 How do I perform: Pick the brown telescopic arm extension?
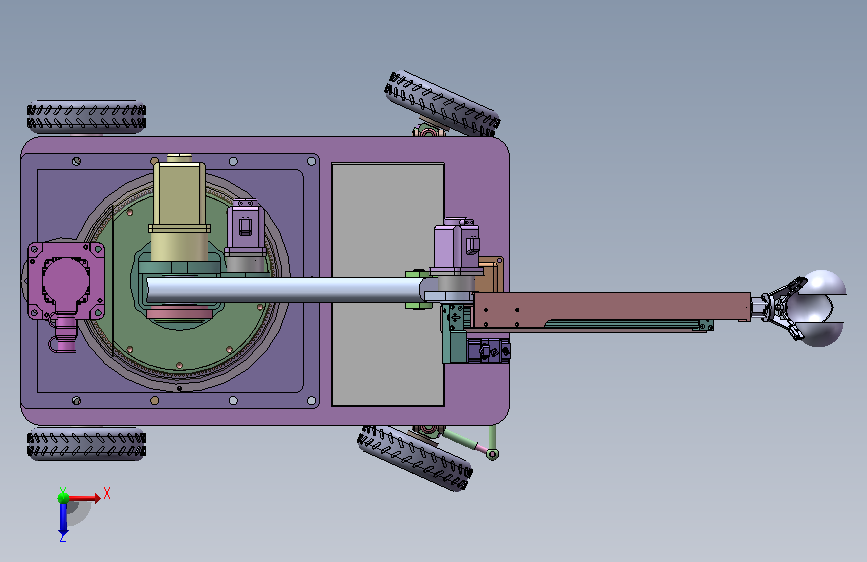click(612, 310)
